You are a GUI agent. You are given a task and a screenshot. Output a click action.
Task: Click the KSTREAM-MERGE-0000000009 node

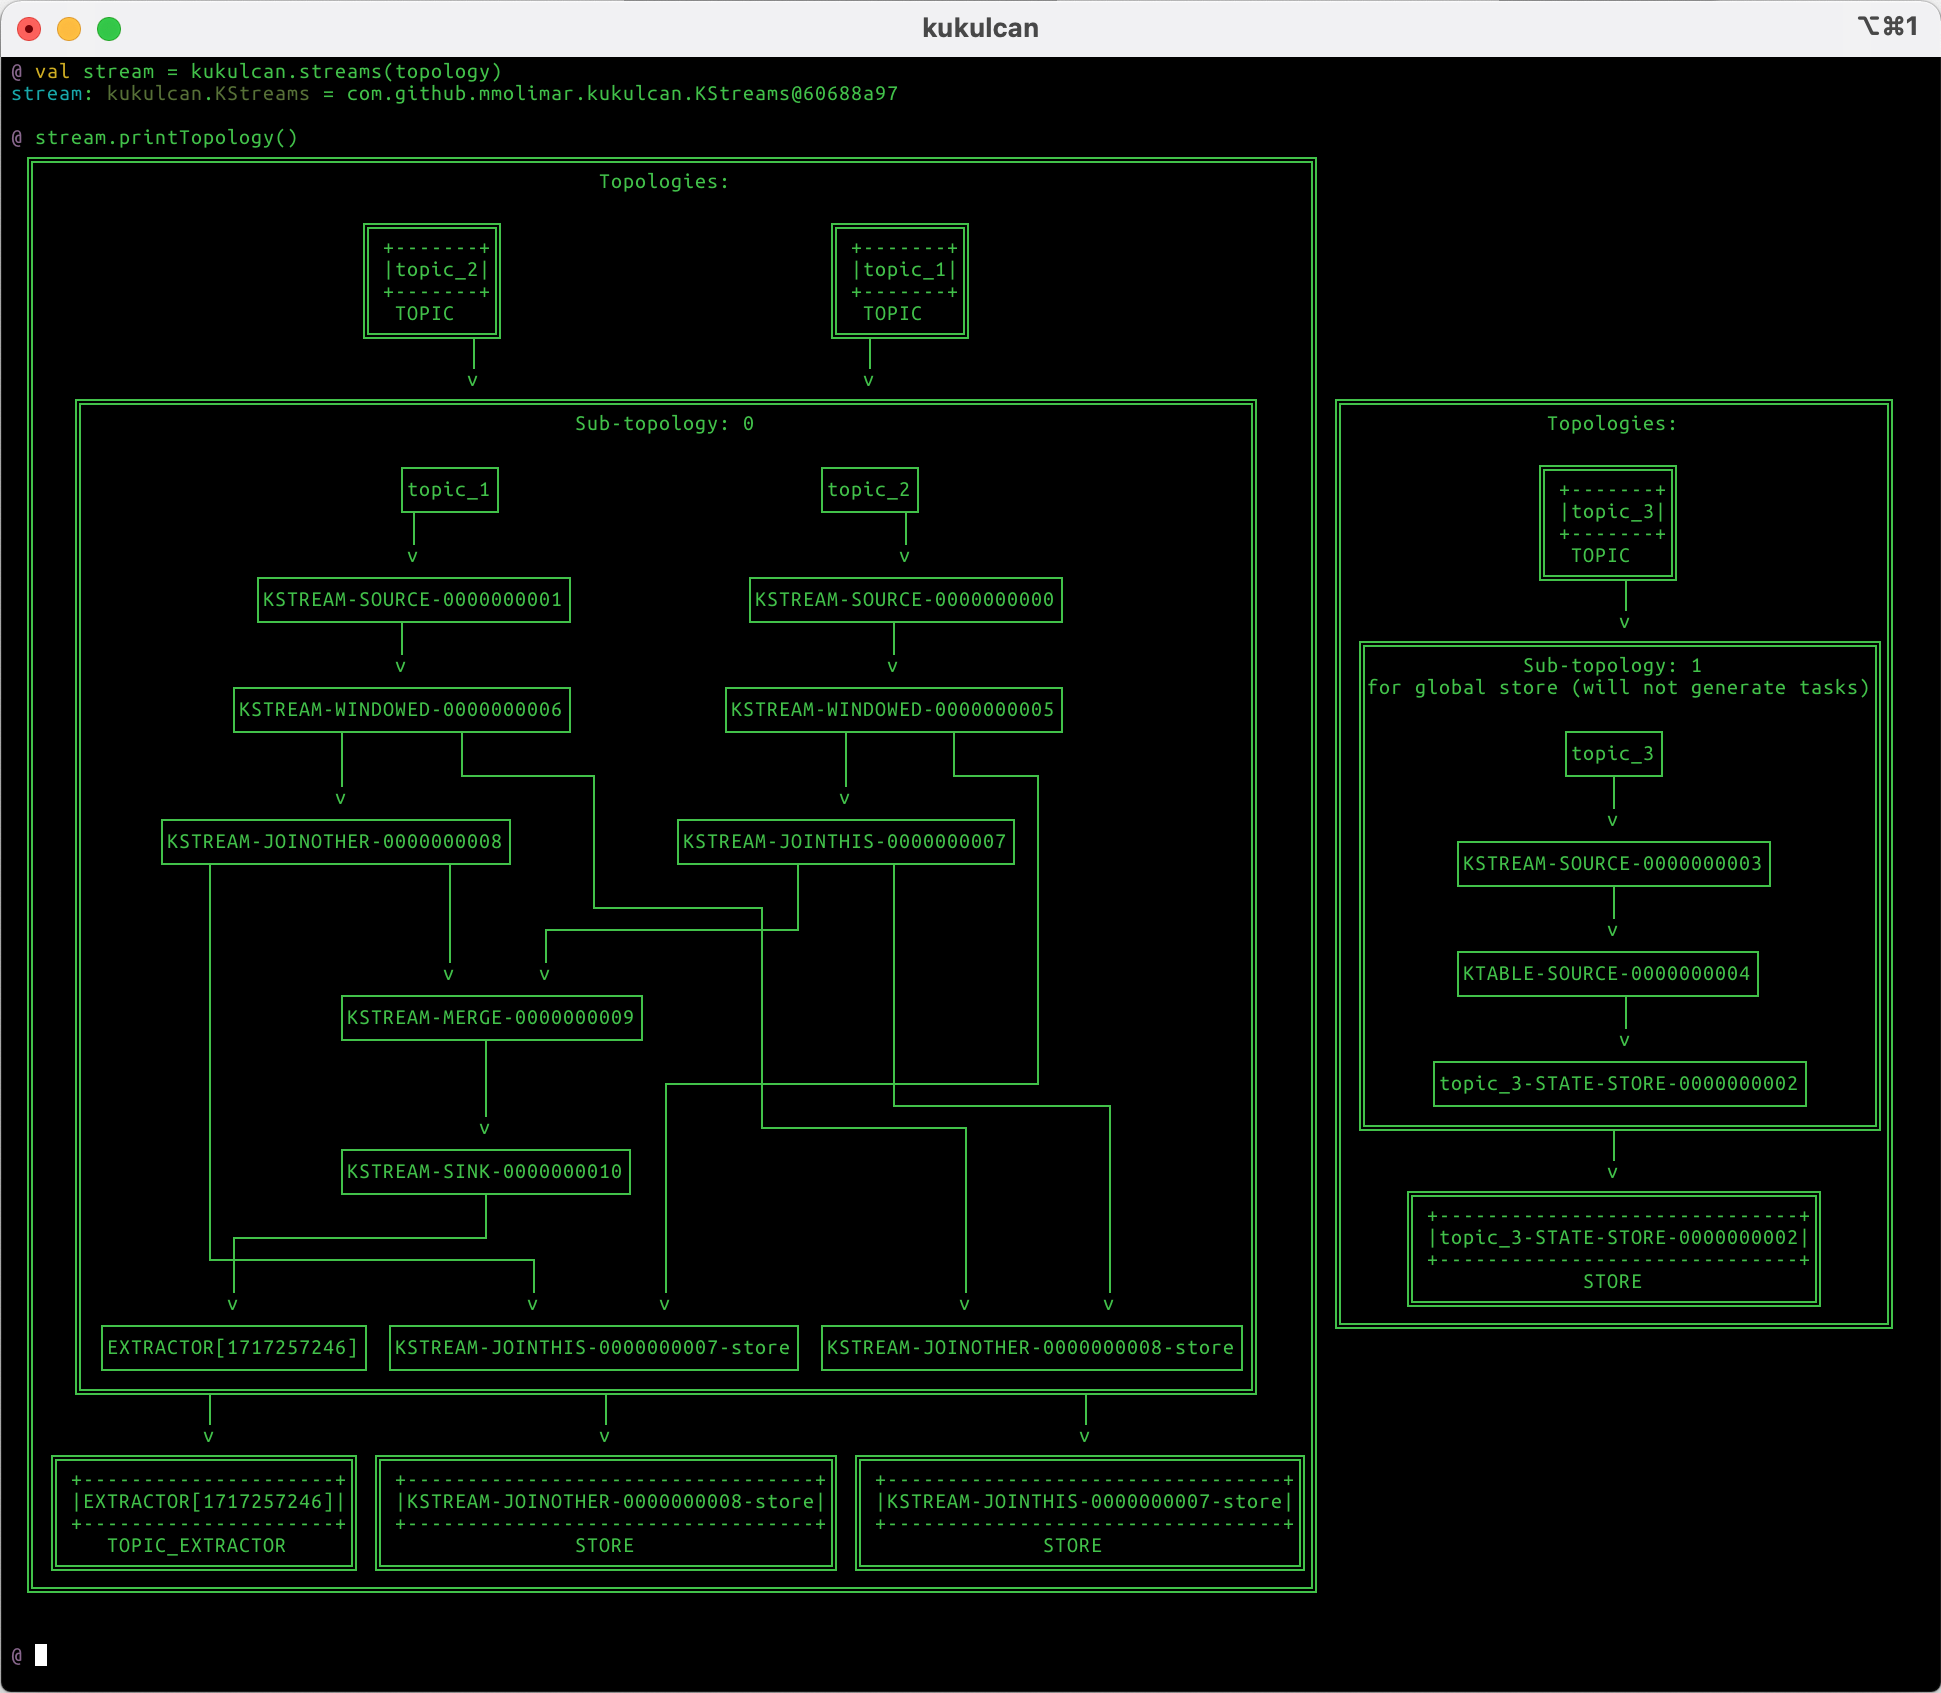pos(491,1018)
